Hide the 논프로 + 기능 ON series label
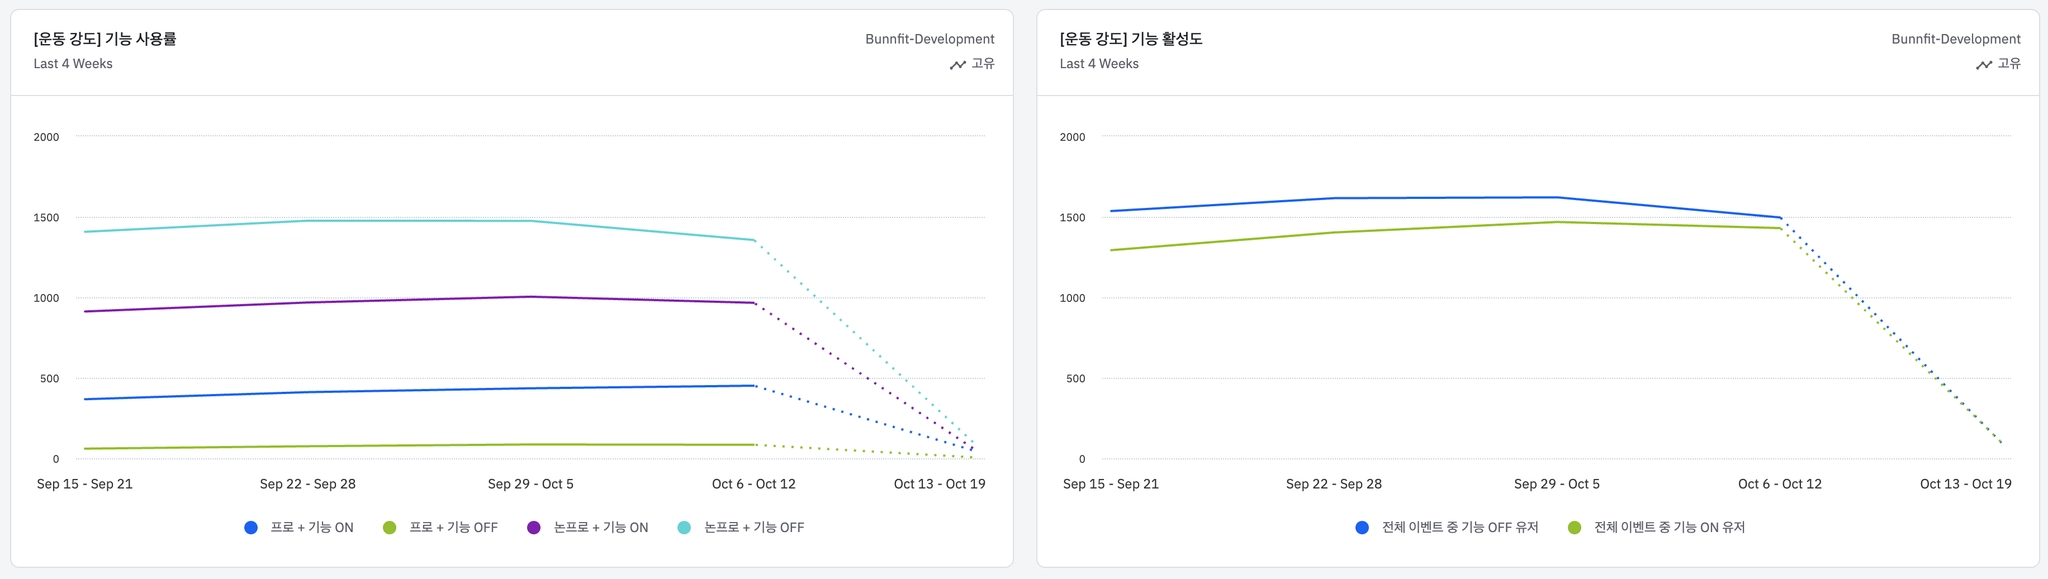 coord(600,528)
